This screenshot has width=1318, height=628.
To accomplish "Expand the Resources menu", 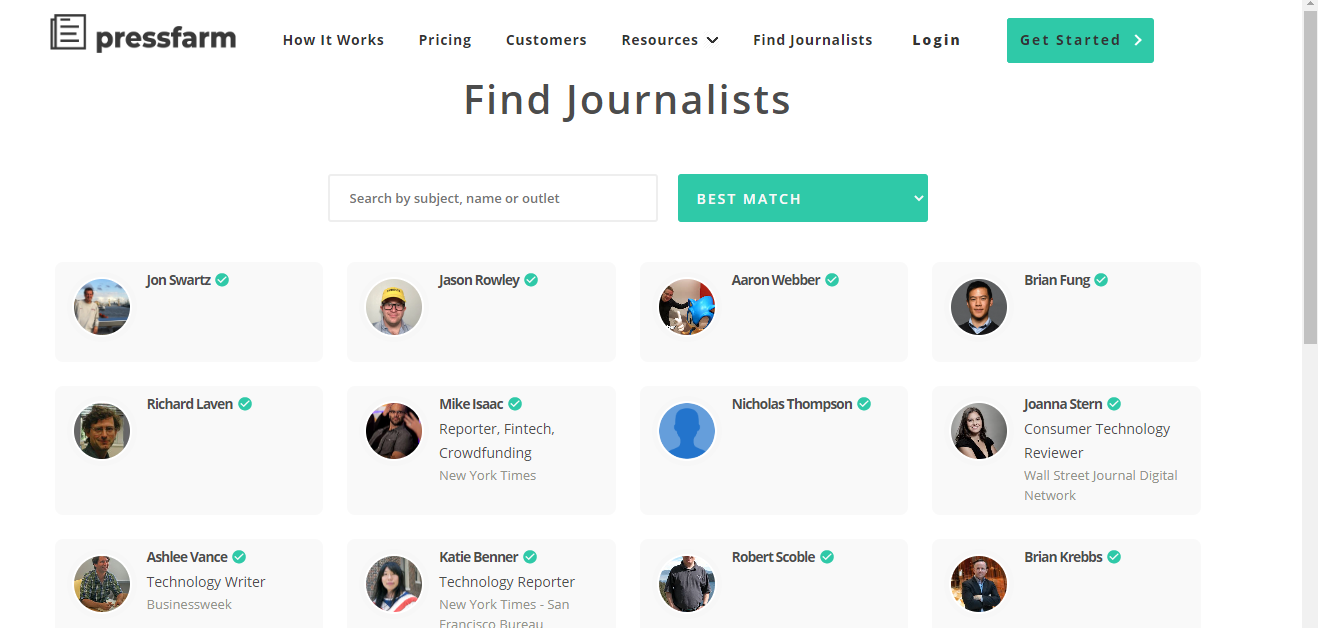I will tap(670, 40).
